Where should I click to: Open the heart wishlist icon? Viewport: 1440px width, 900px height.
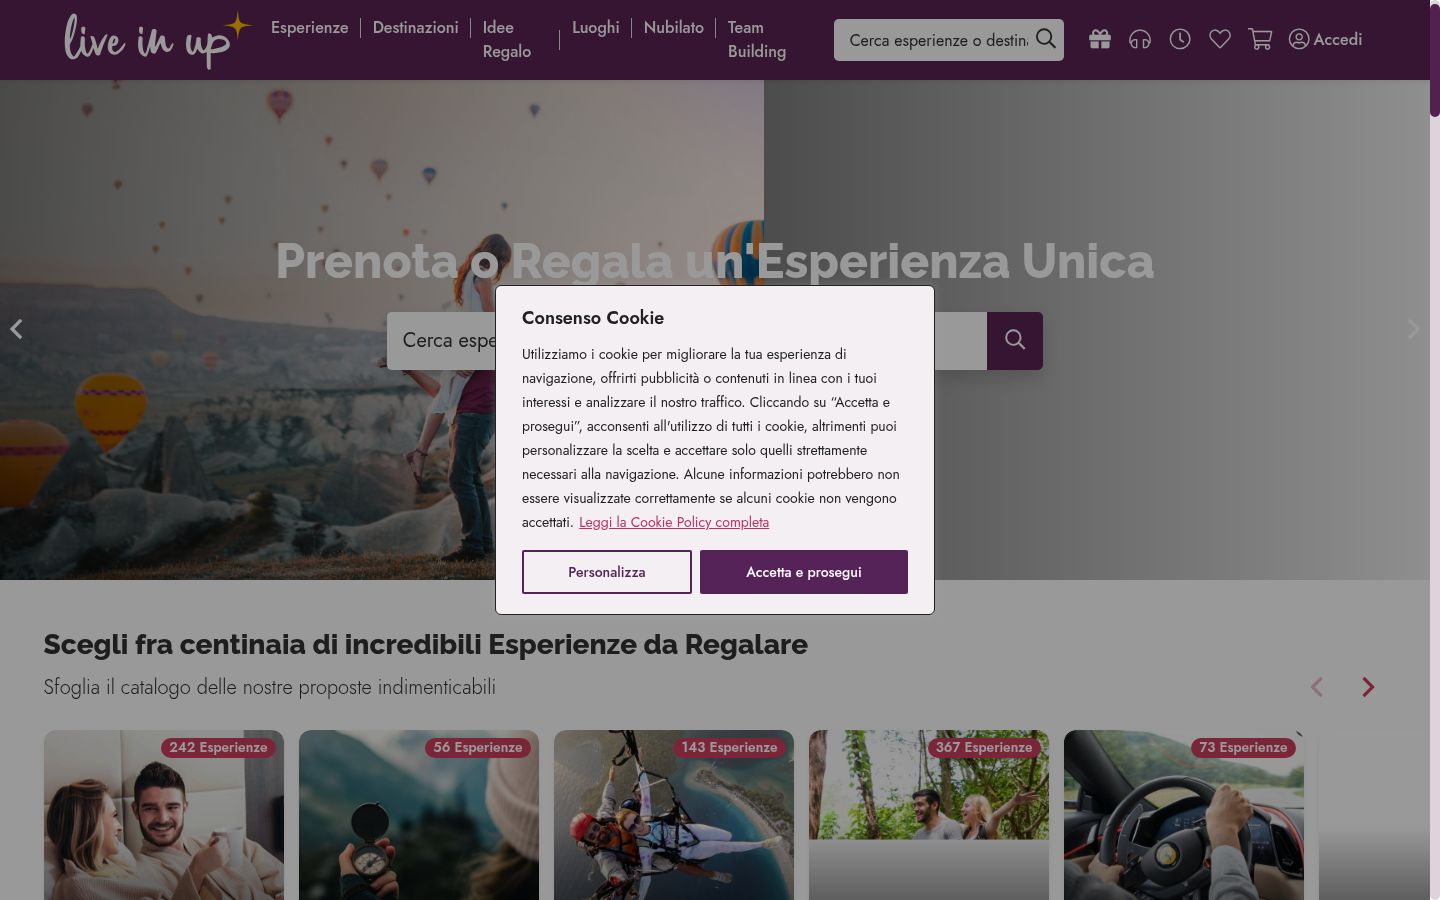point(1220,39)
